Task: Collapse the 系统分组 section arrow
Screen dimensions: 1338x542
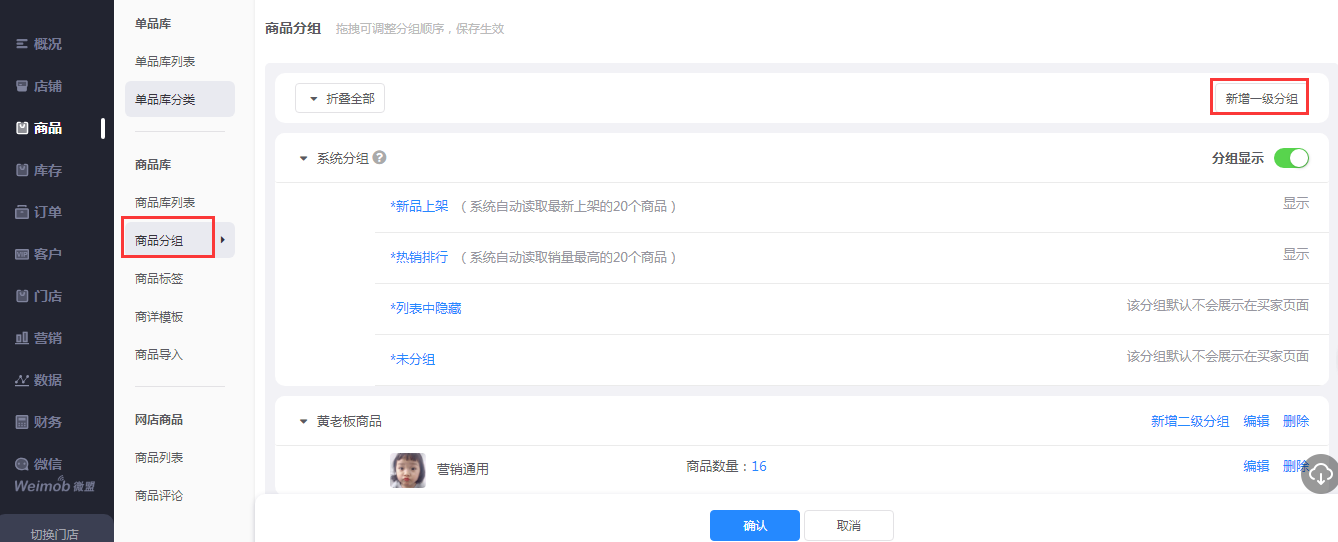Action: [303, 158]
